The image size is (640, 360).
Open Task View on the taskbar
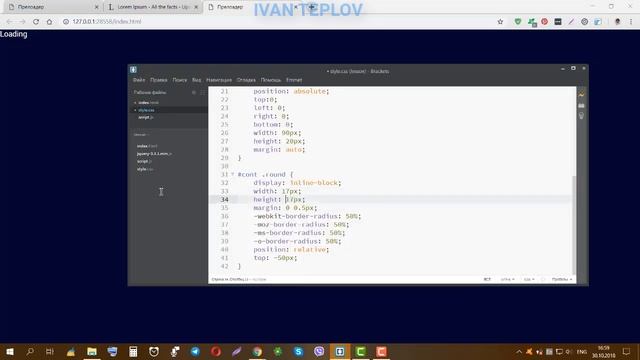[50, 351]
